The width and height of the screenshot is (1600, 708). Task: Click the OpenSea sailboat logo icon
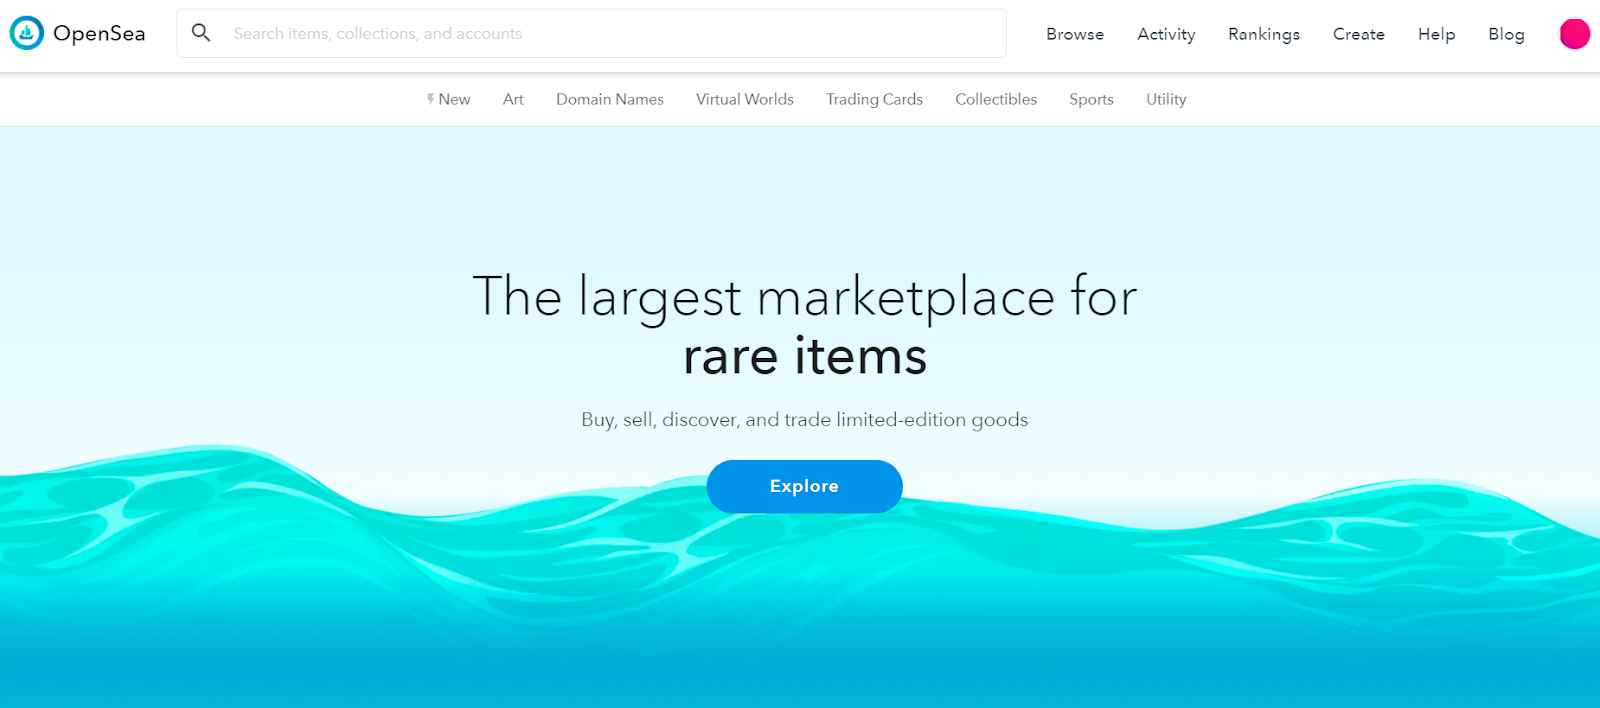[x=27, y=33]
